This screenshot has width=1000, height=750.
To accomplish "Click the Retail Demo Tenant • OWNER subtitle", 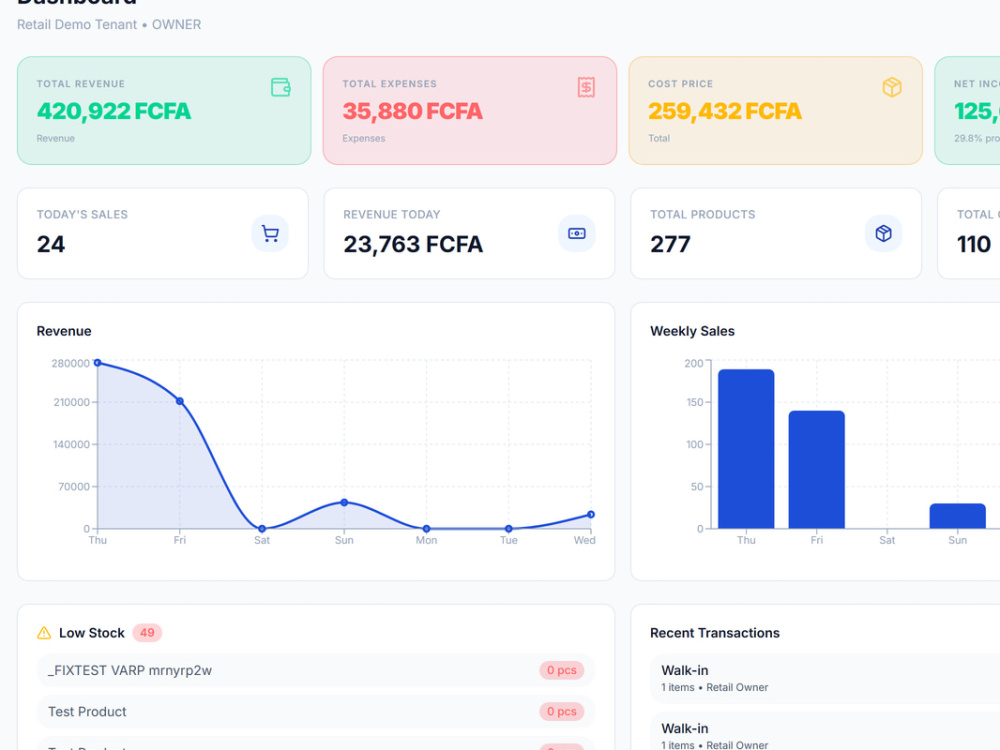I will tap(109, 25).
